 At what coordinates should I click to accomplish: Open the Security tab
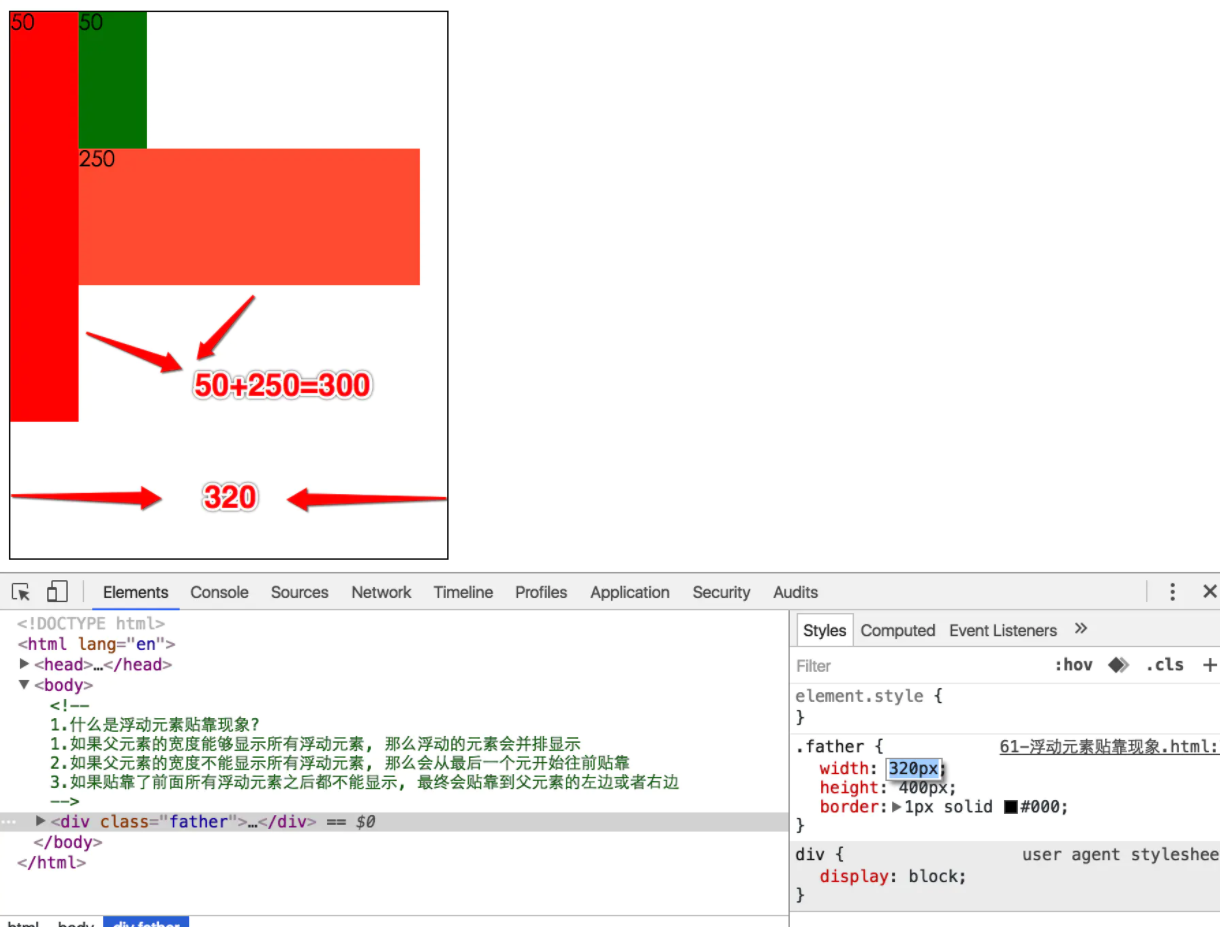[x=720, y=592]
